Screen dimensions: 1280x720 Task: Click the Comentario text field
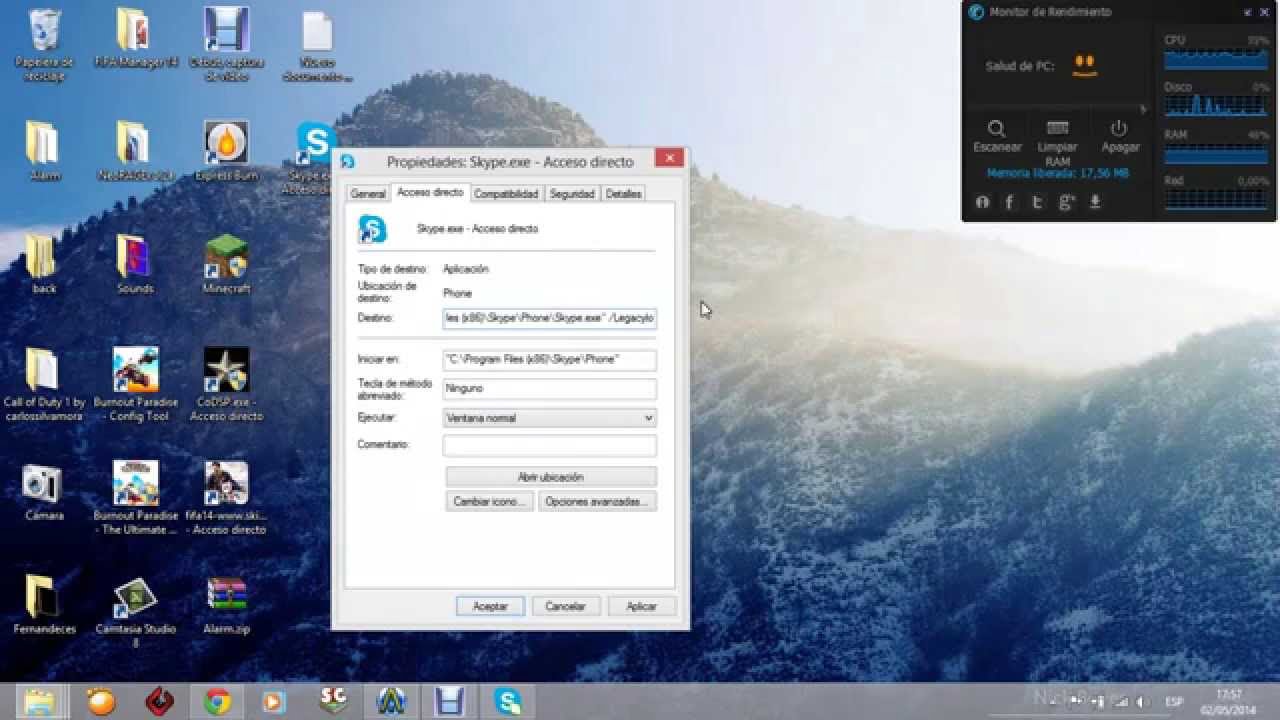(x=550, y=445)
